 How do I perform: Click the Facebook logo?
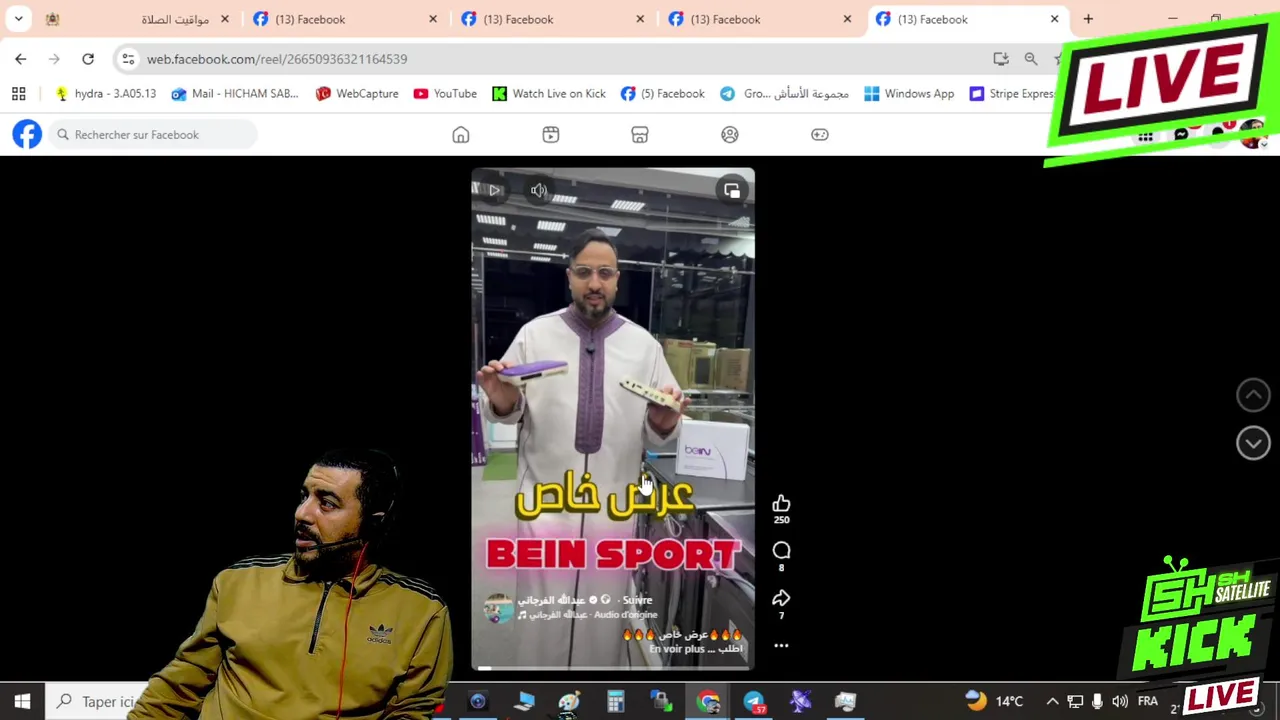pos(27,134)
